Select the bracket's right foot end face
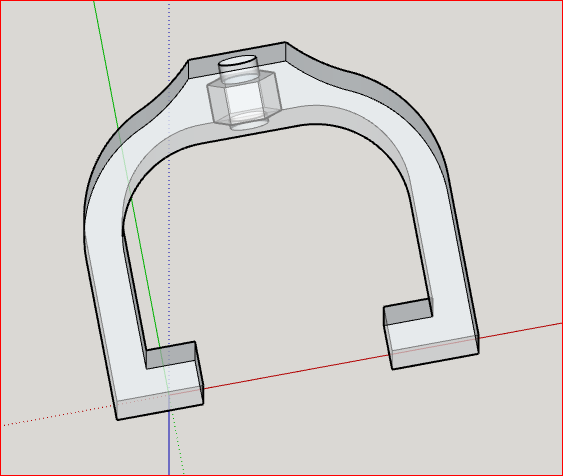Image resolution: width=563 pixels, height=476 pixels. pyautogui.click(x=435, y=354)
